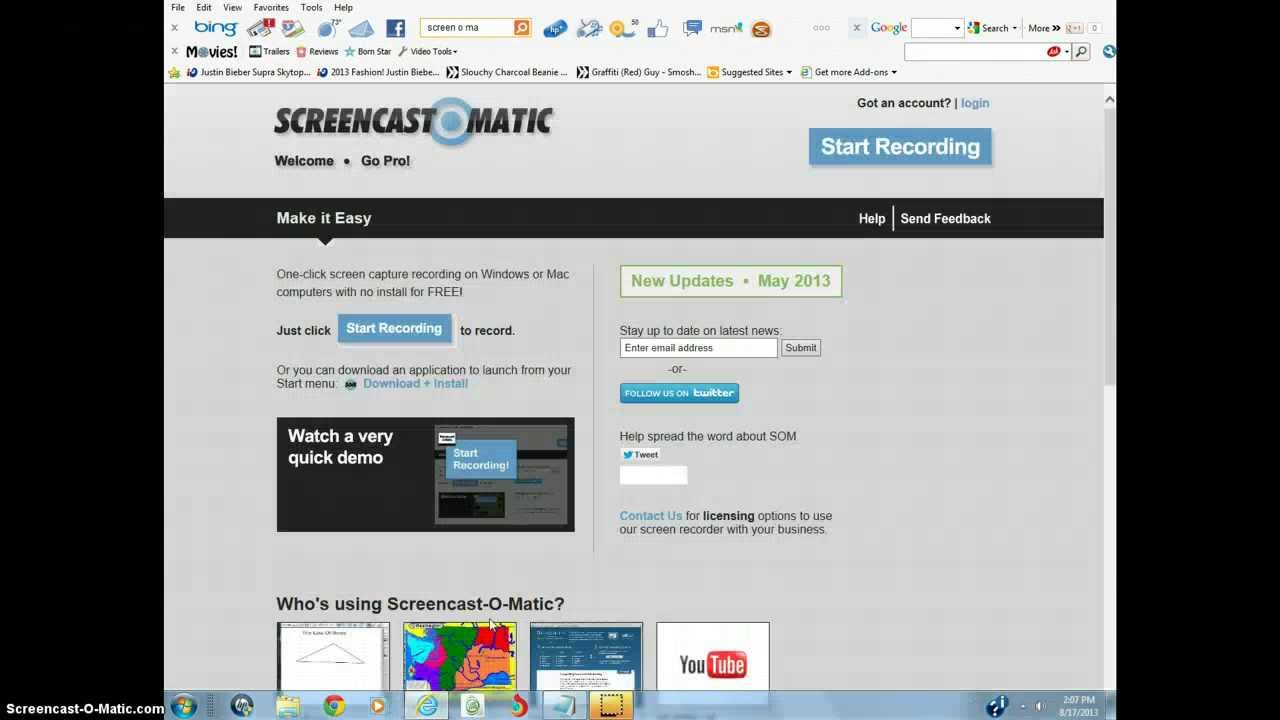The width and height of the screenshot is (1280, 720).
Task: Click inside the Bing toolbar search field
Action: (467, 28)
